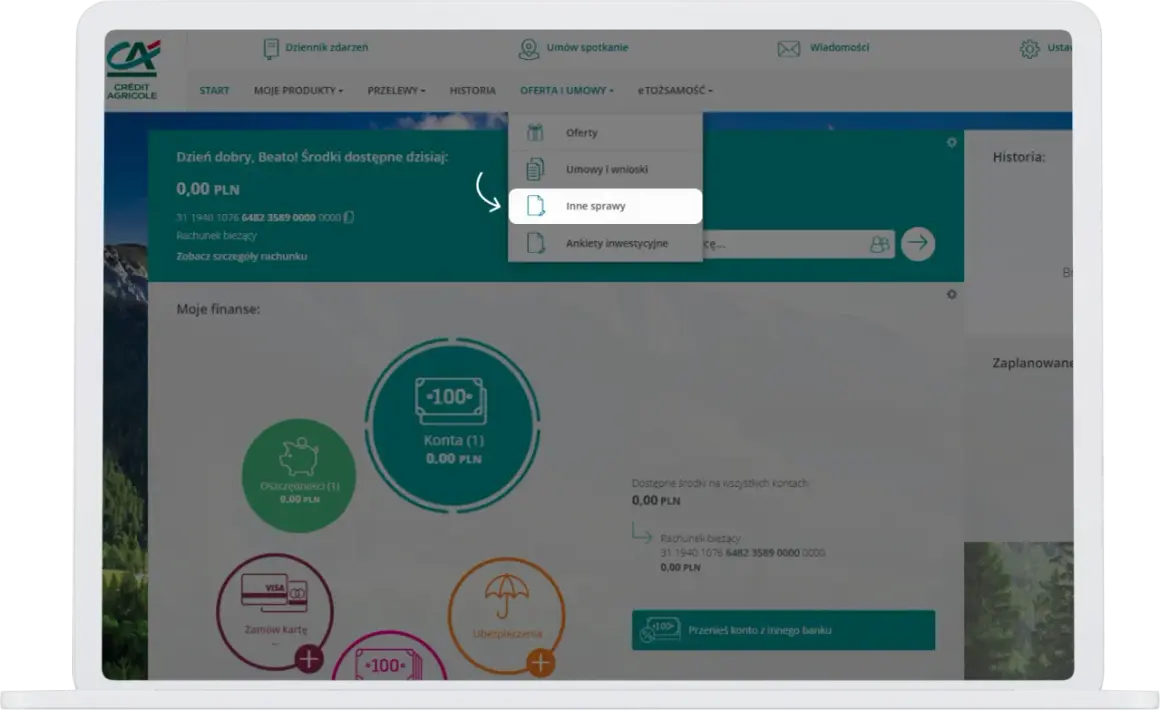Click plus badge on Zamów kartę circle
This screenshot has width=1160, height=710.
[308, 658]
